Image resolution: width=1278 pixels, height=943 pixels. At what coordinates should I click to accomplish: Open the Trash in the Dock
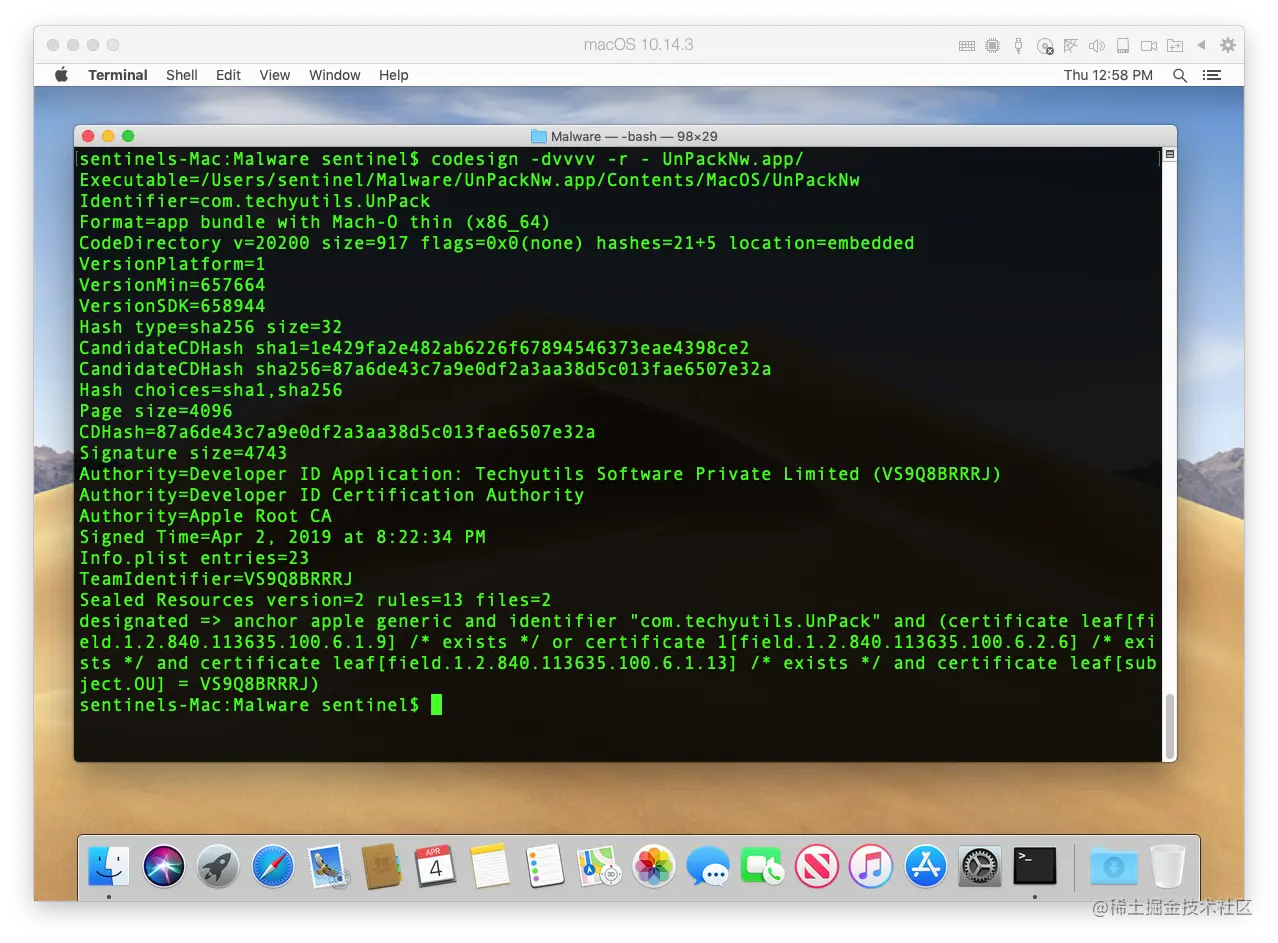pos(1168,866)
